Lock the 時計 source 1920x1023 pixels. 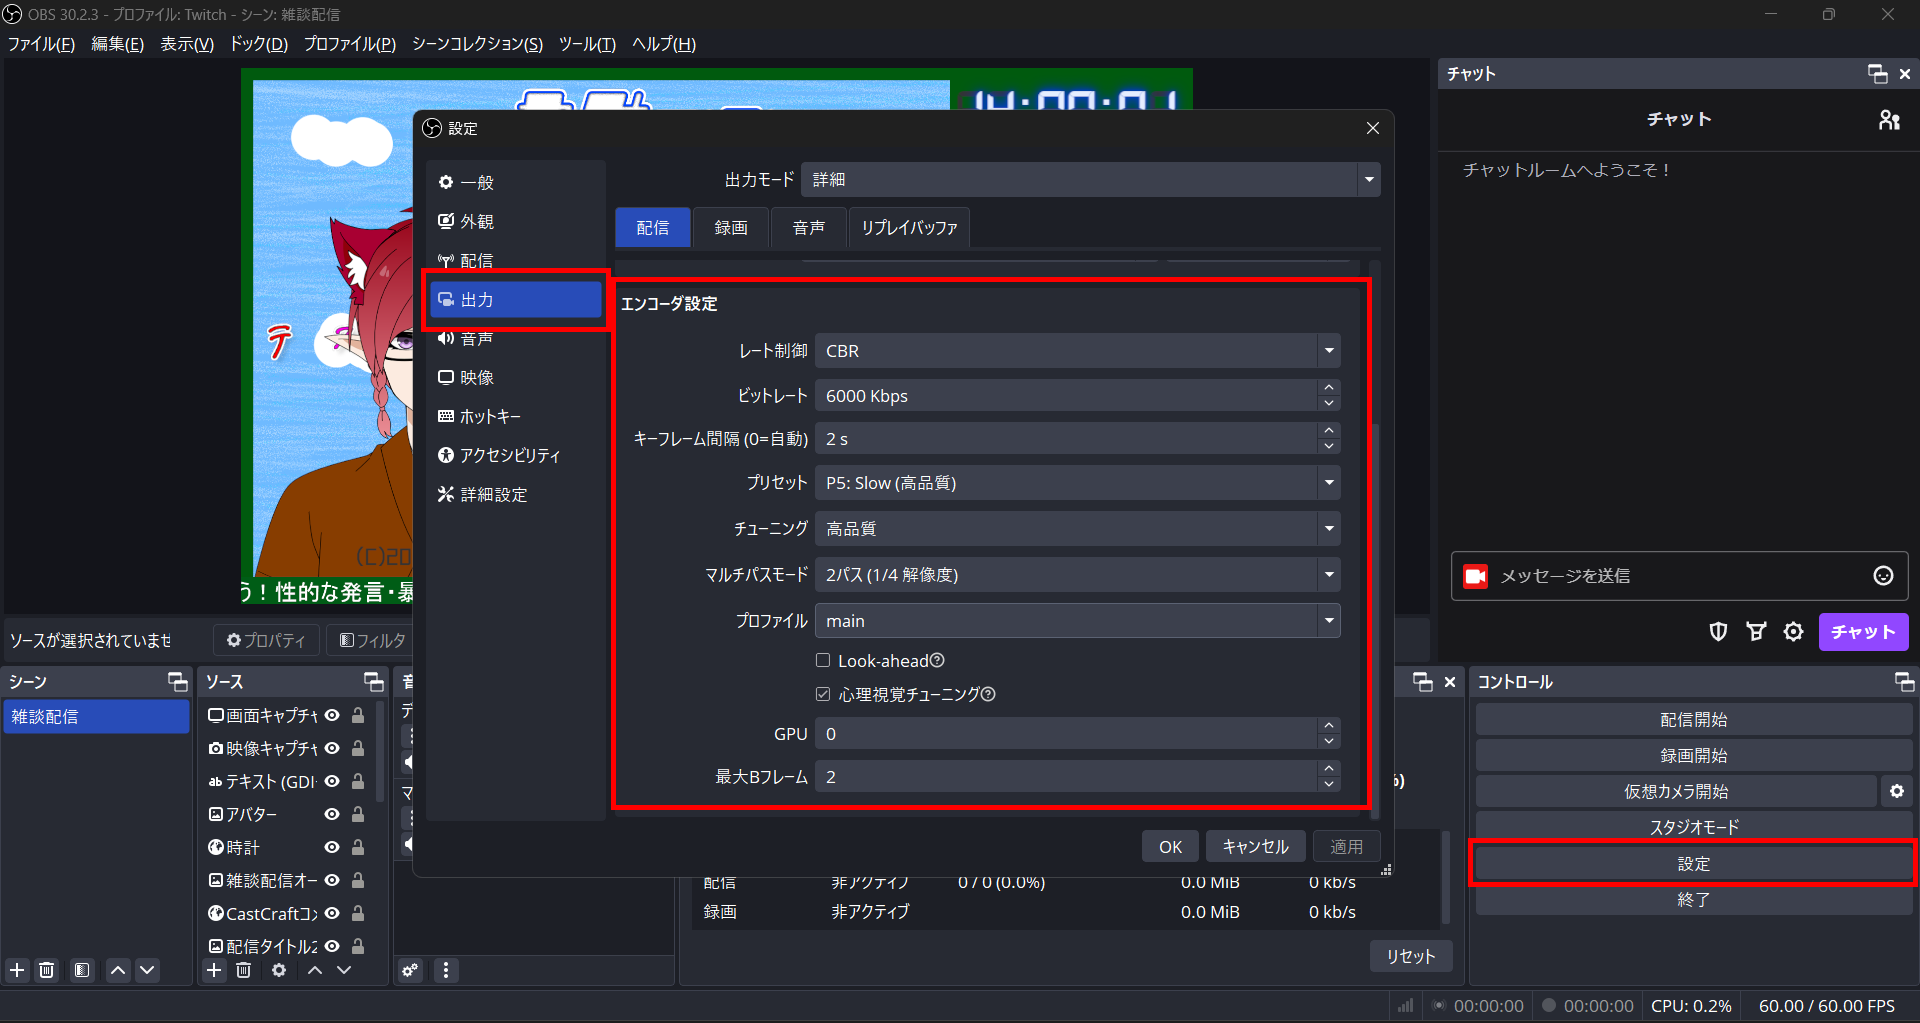click(358, 847)
